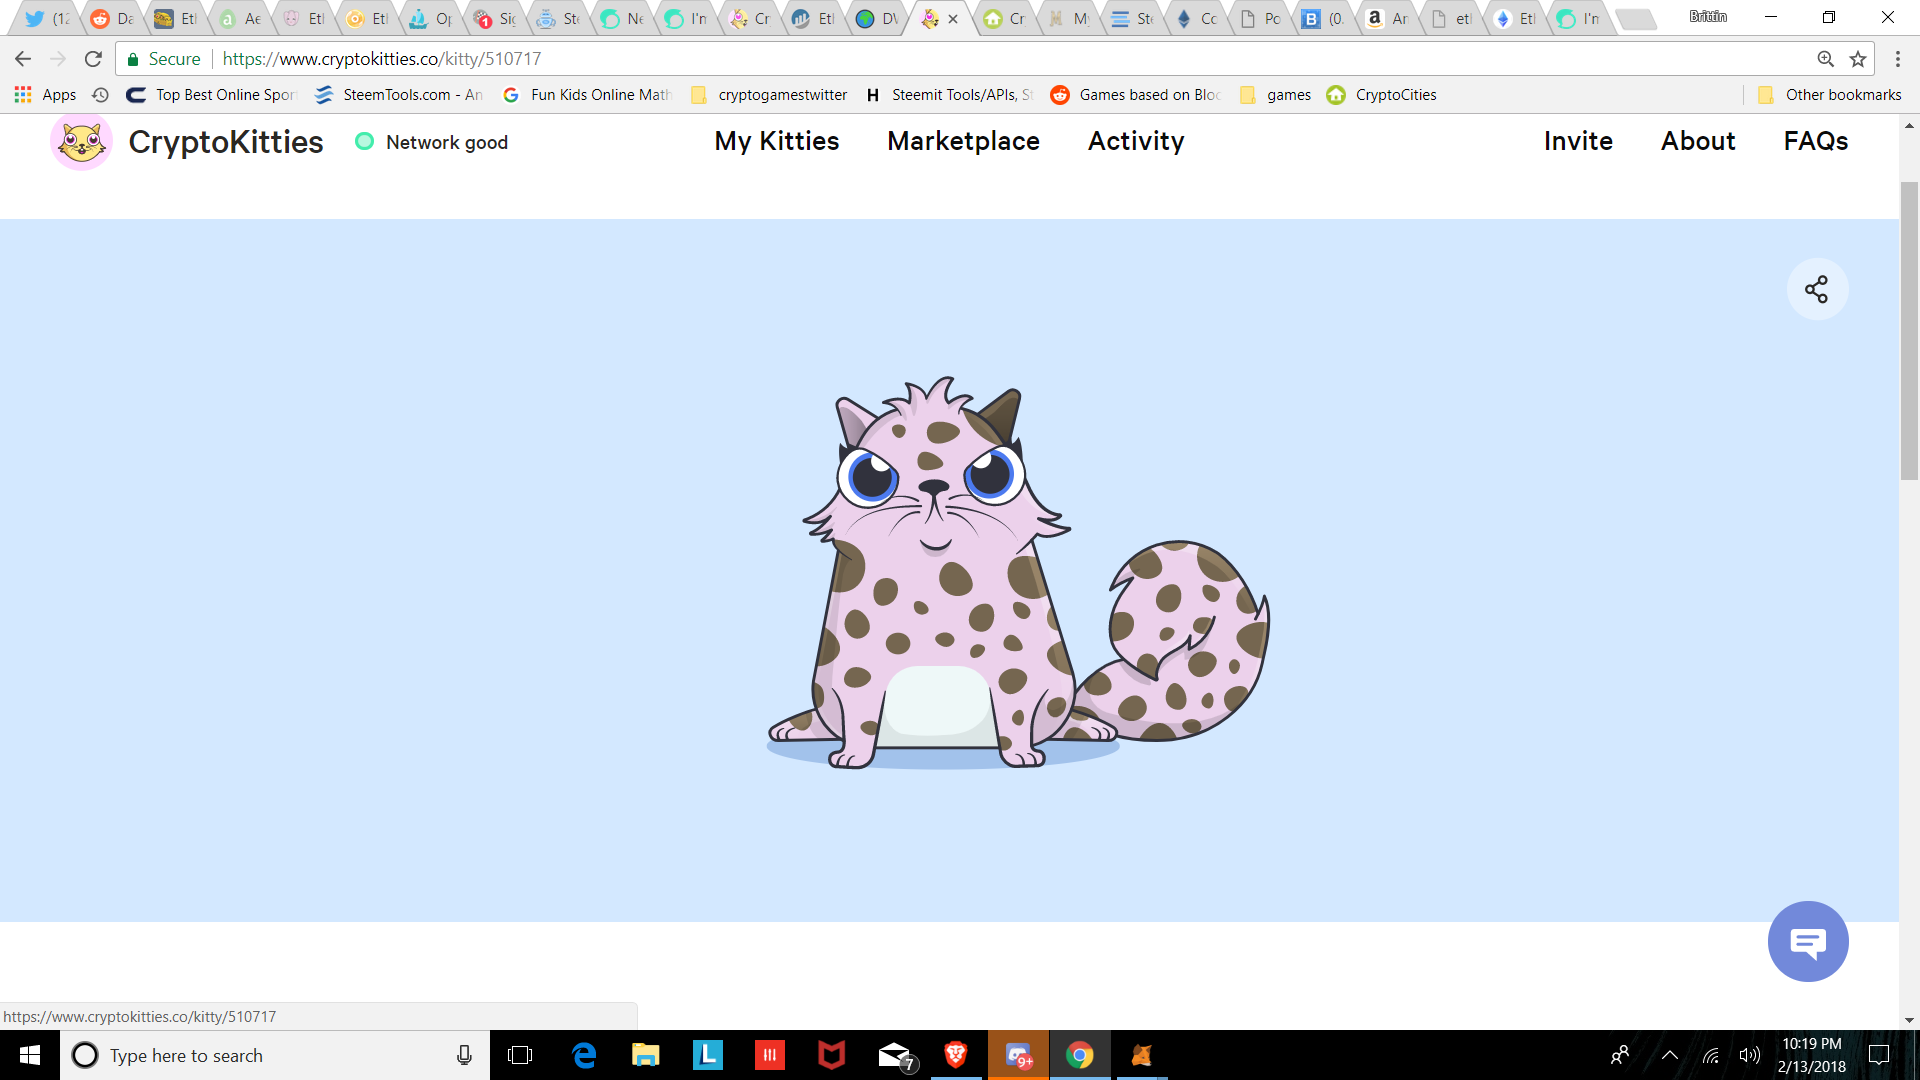
Task: Go to the Marketplace
Action: click(963, 142)
